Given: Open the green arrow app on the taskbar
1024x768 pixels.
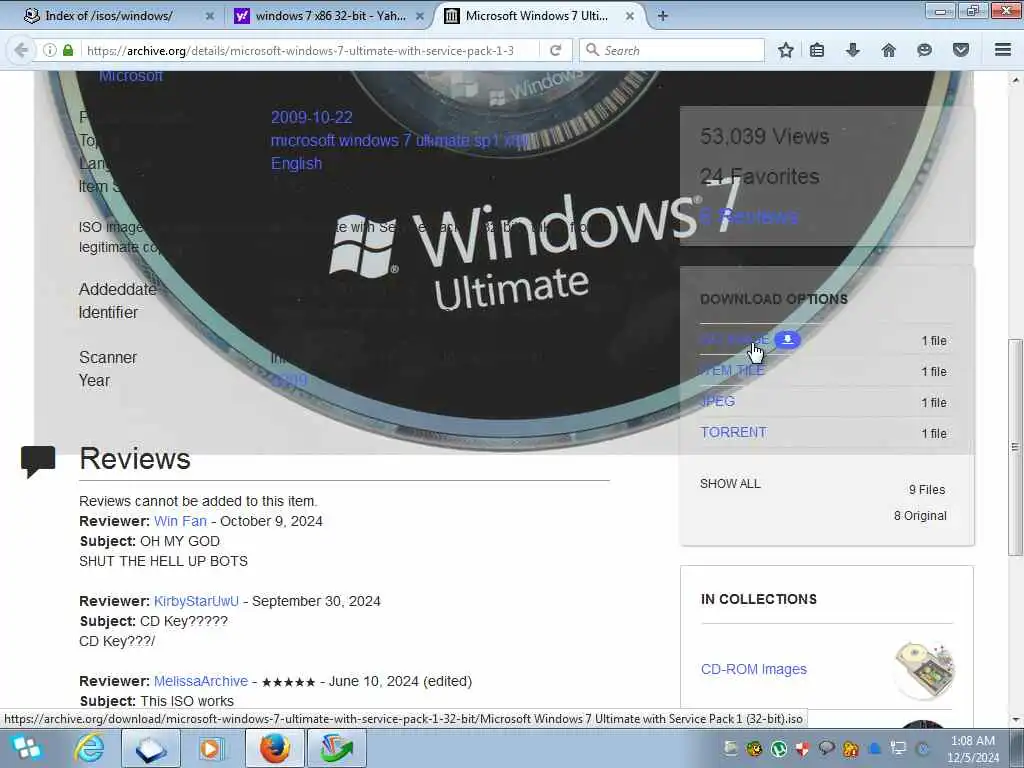Looking at the screenshot, I should pyautogui.click(x=337, y=748).
